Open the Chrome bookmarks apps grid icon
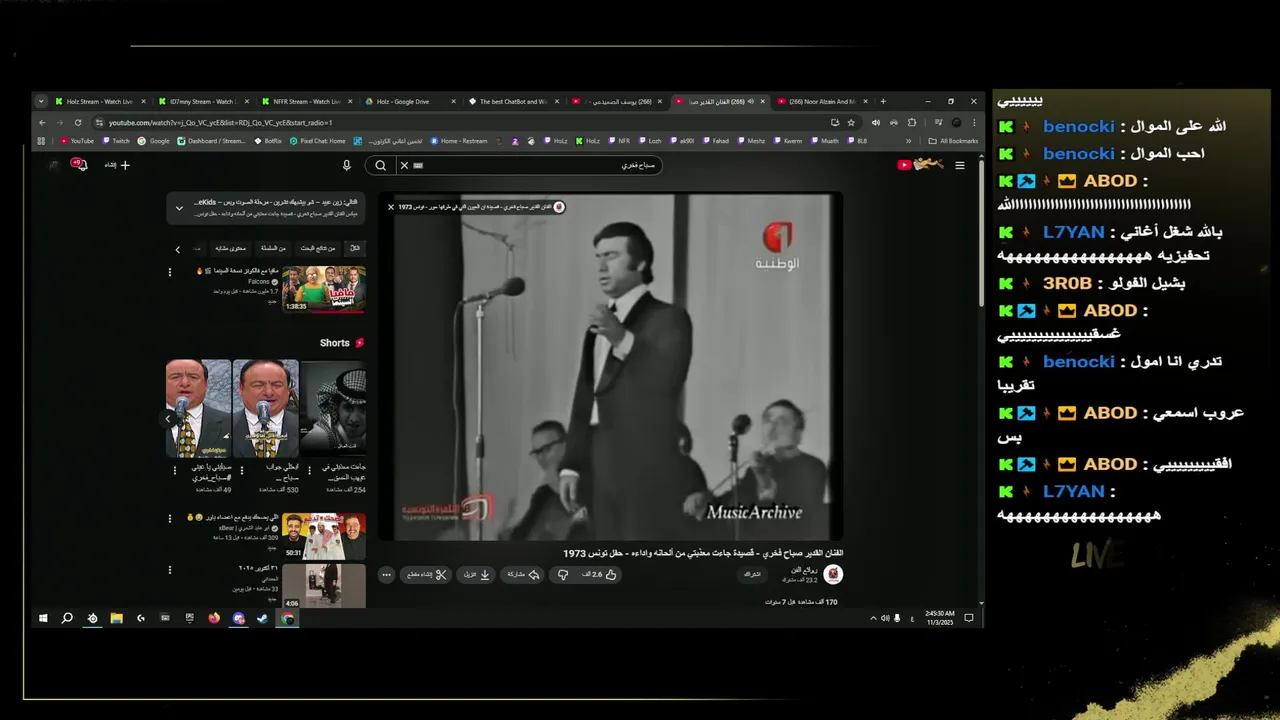Image resolution: width=1280 pixels, height=720 pixels. 43,141
